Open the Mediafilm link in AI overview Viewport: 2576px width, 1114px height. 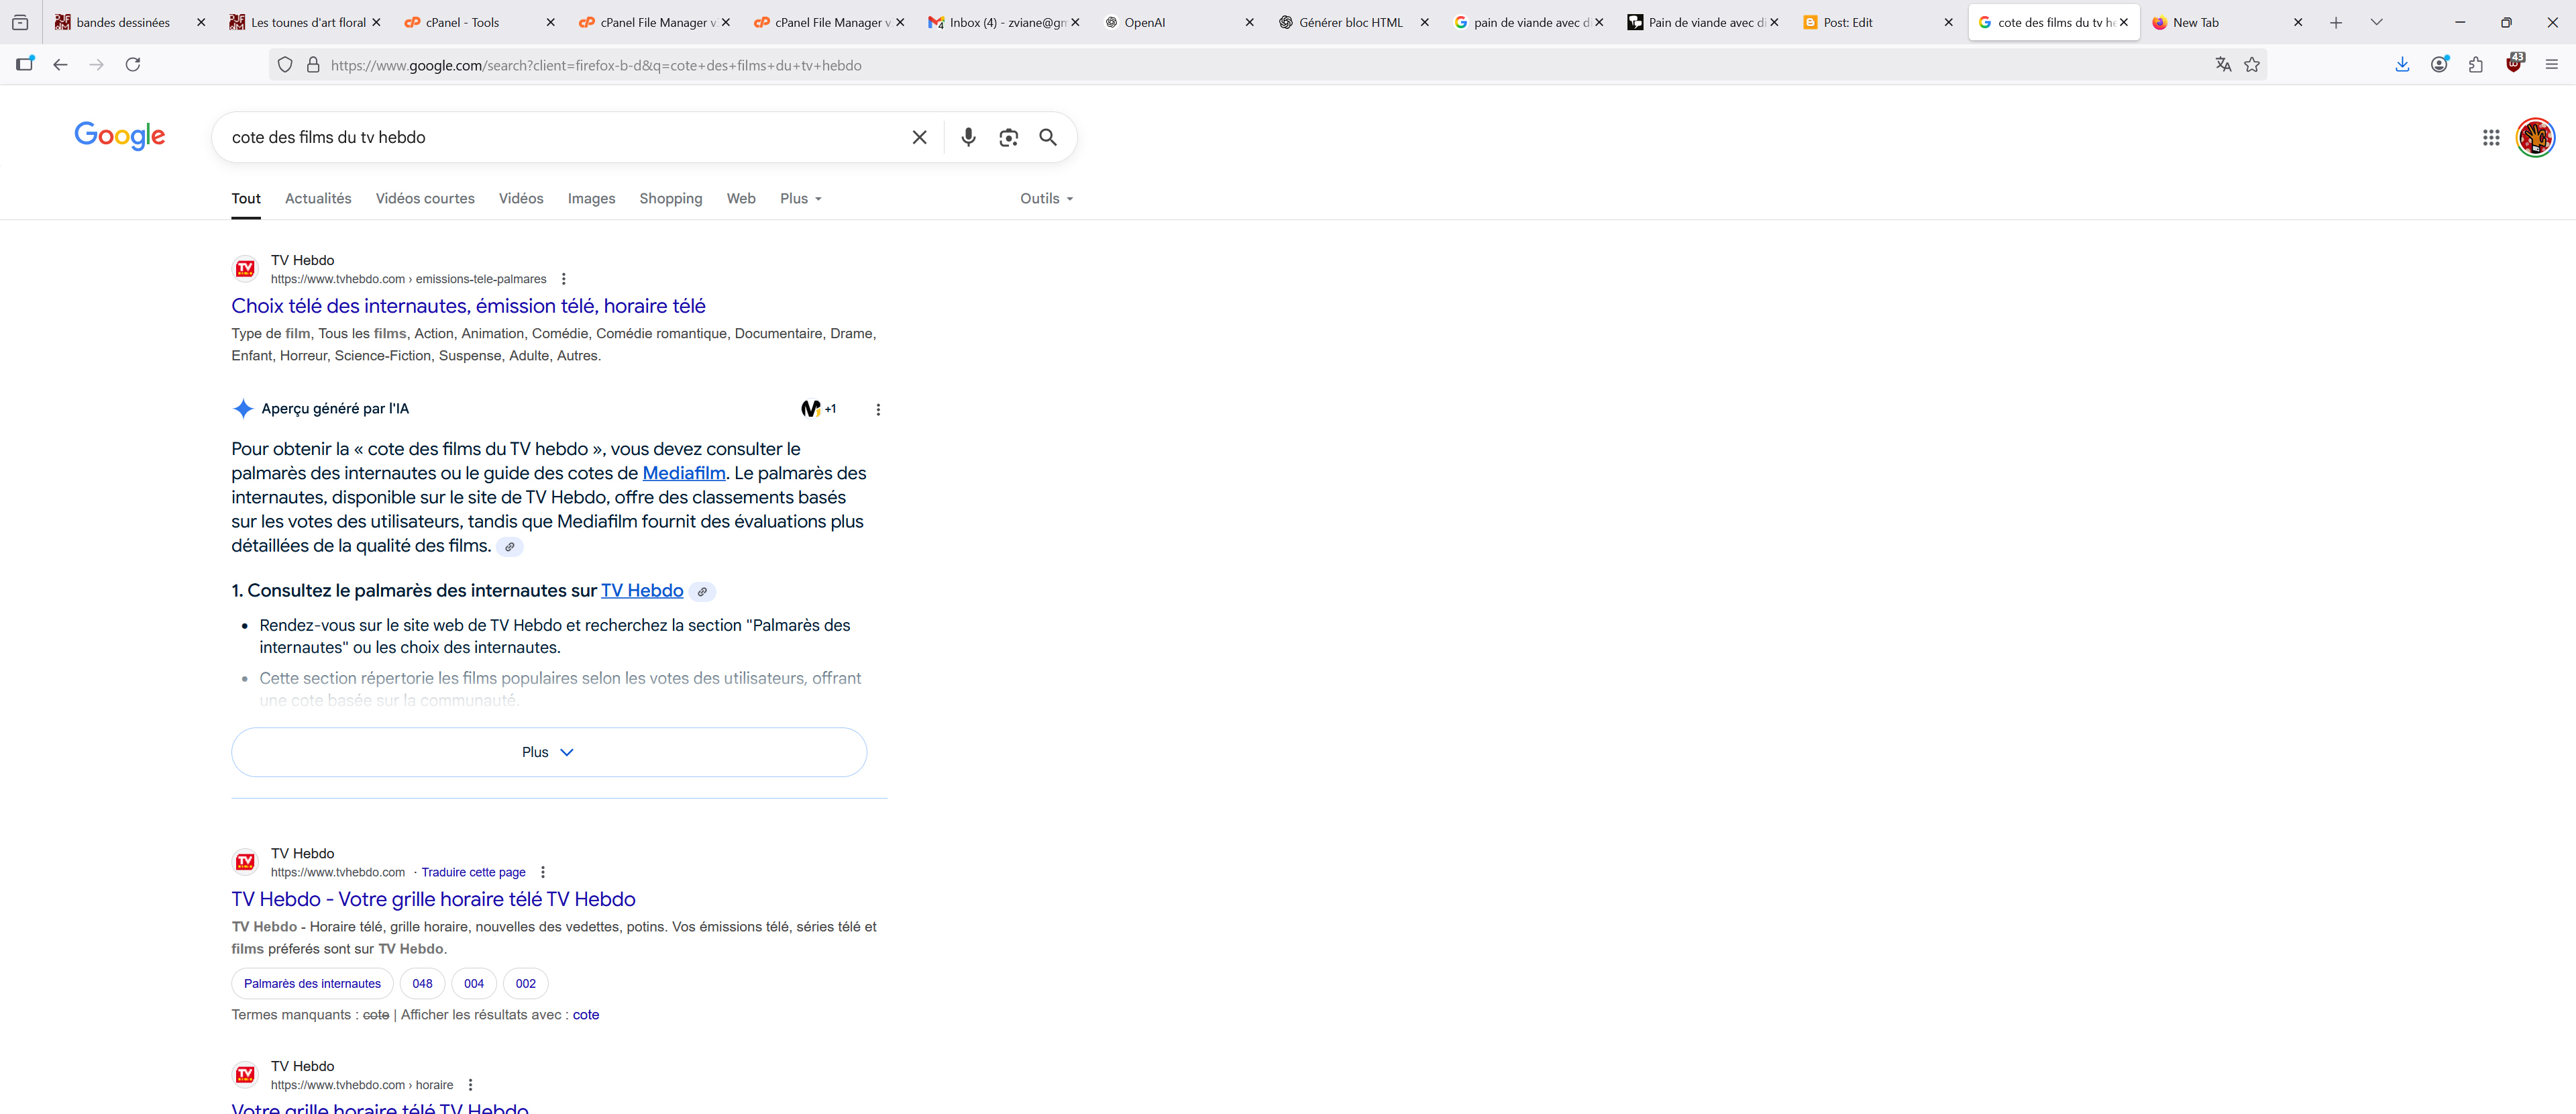pyautogui.click(x=683, y=473)
